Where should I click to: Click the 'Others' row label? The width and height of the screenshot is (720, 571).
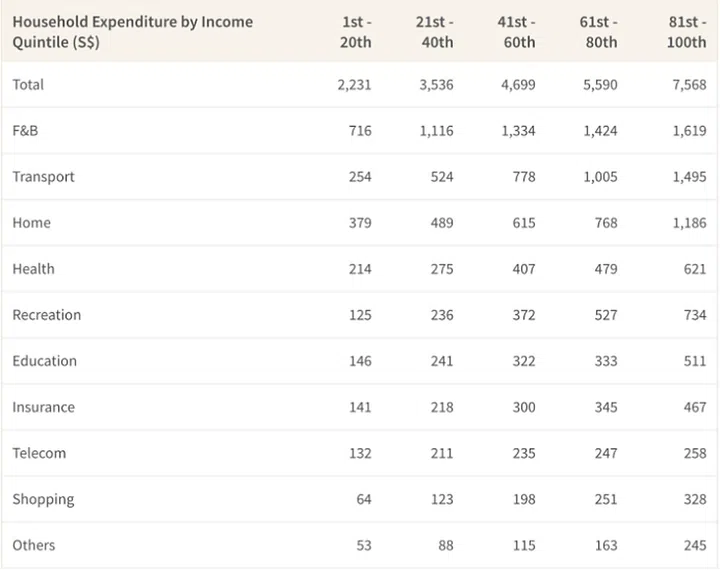33,545
